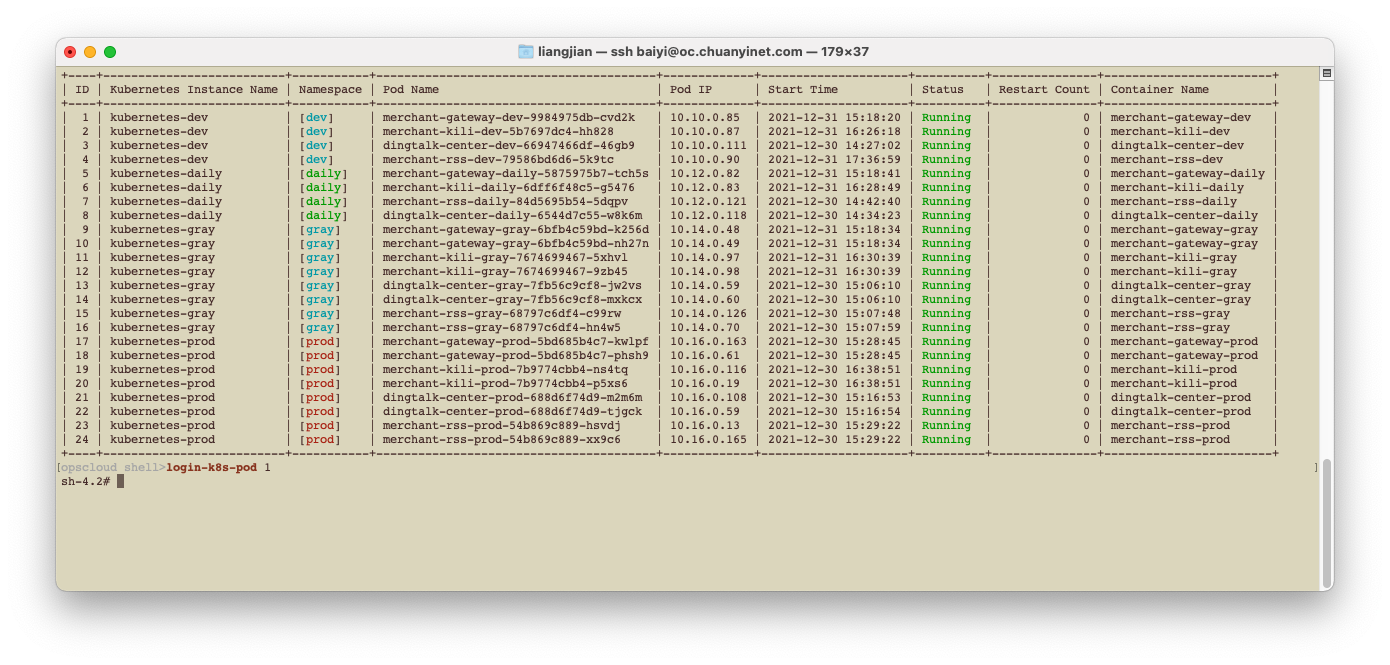
Task: Click [daily] namespace in row ID 5
Action: (x=323, y=173)
